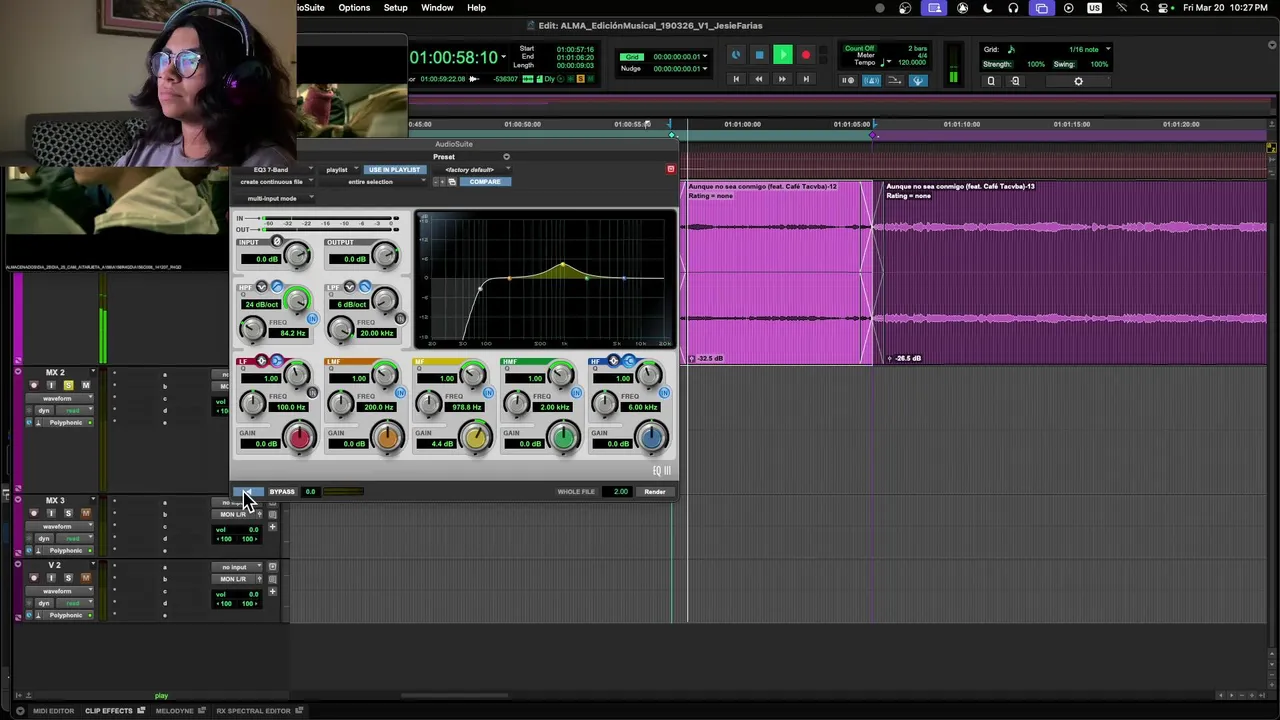Image resolution: width=1280 pixels, height=720 pixels.
Task: Click the yellow MF gain knob
Action: (476, 436)
